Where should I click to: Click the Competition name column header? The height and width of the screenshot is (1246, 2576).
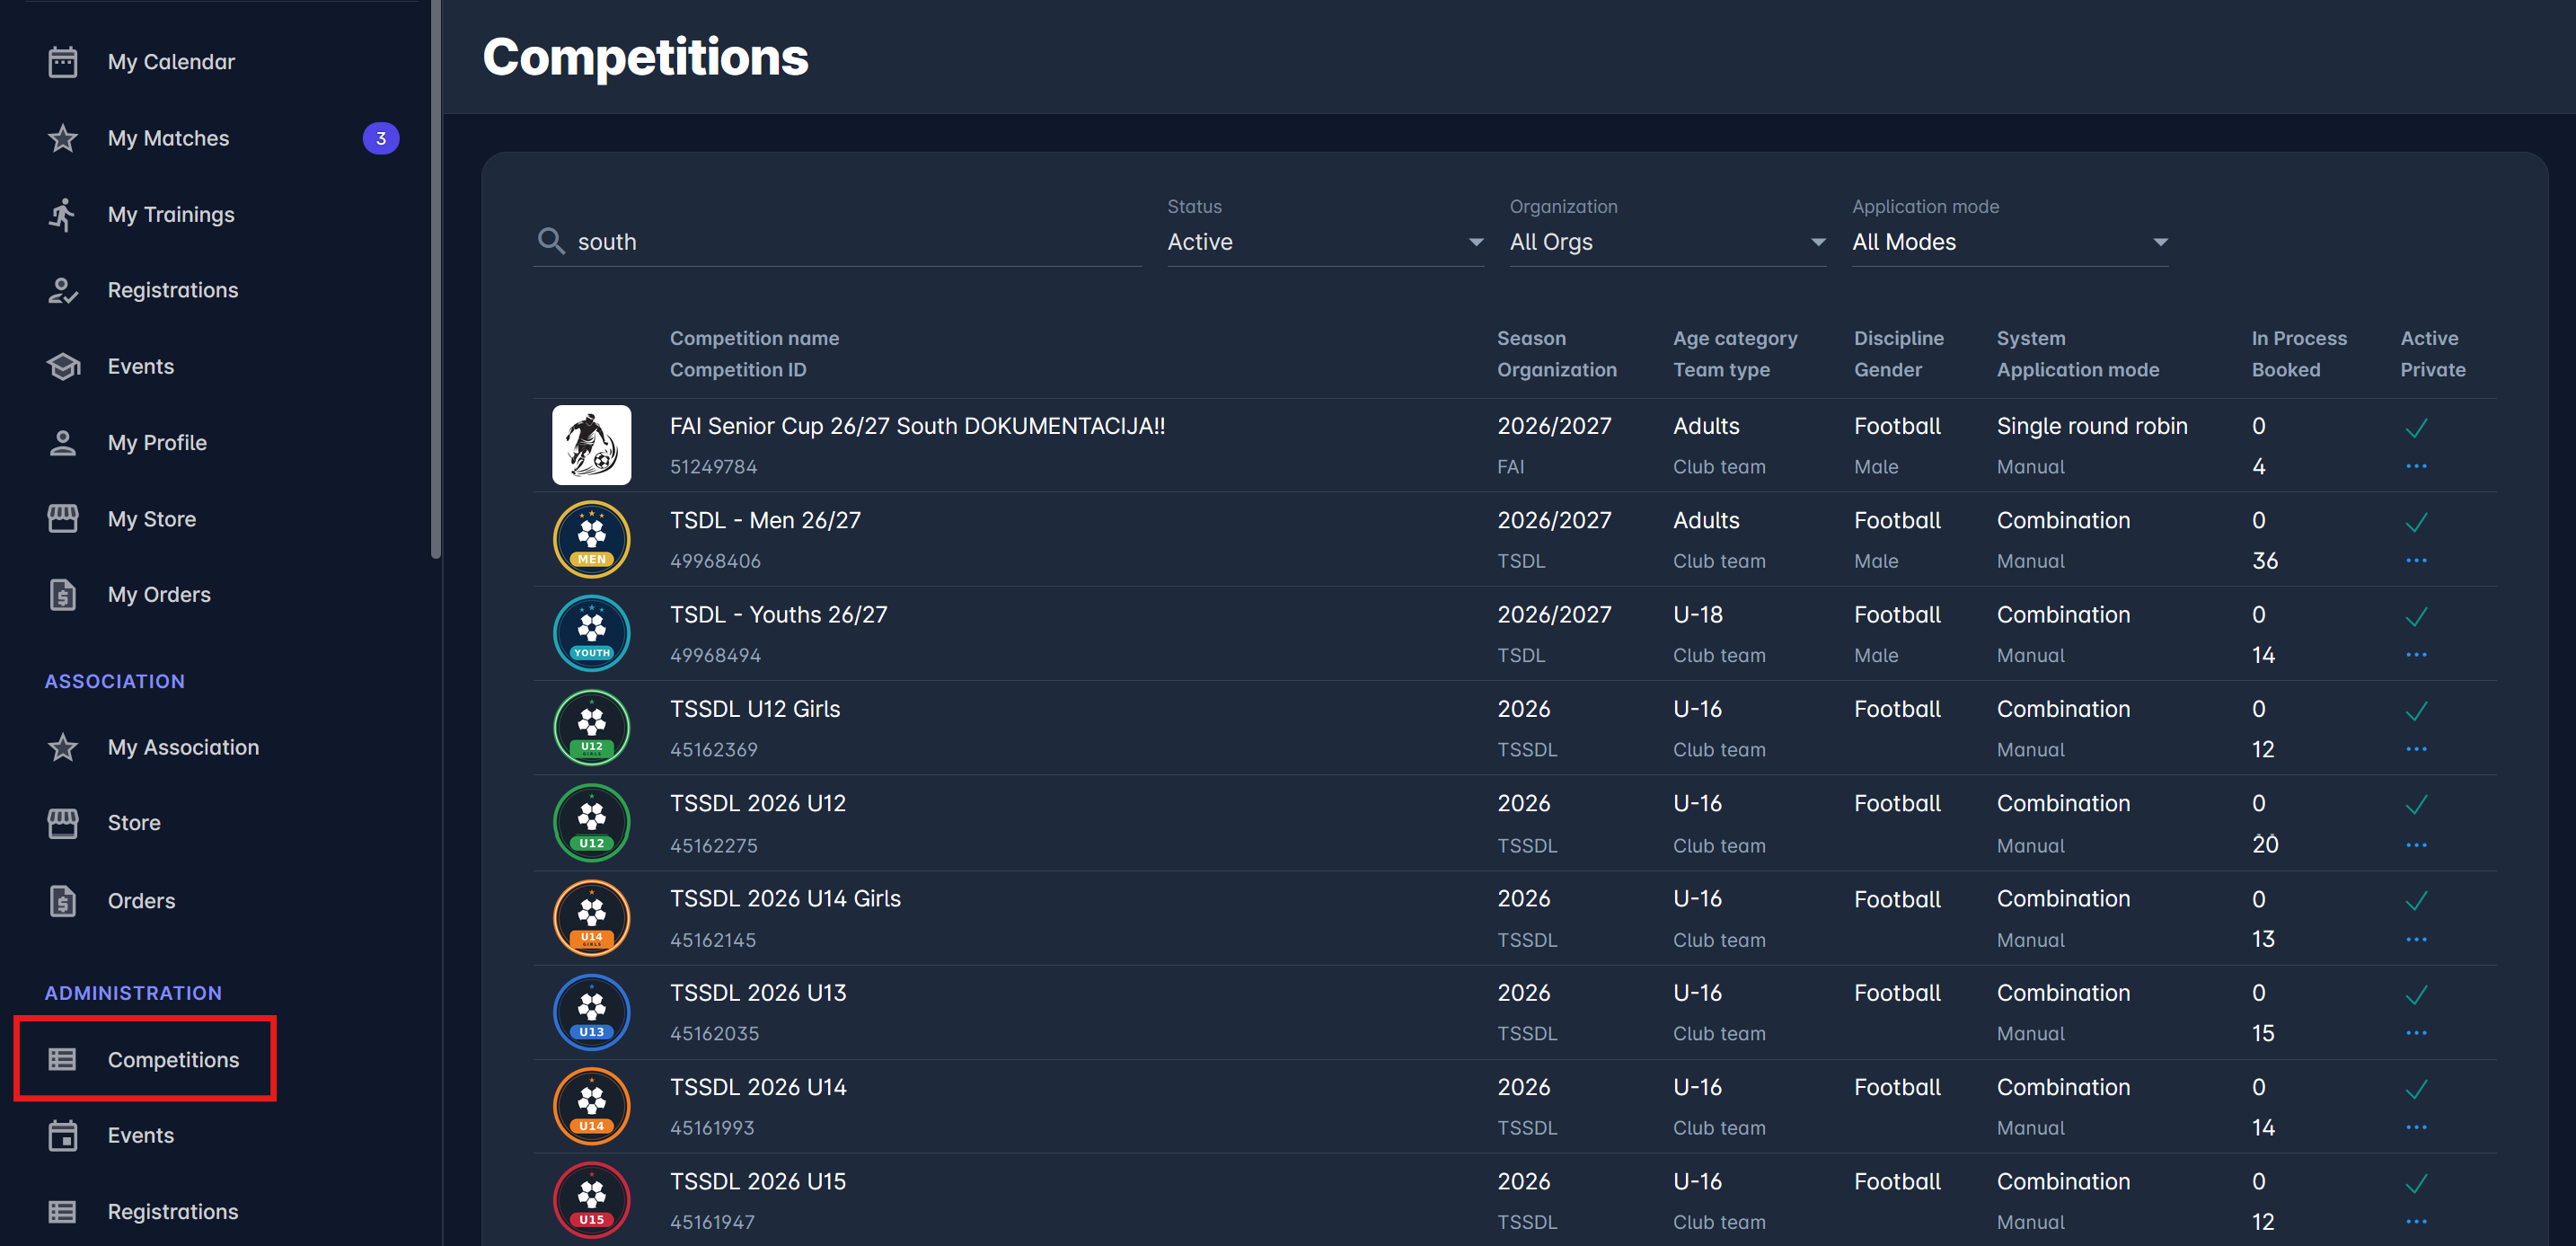754,338
